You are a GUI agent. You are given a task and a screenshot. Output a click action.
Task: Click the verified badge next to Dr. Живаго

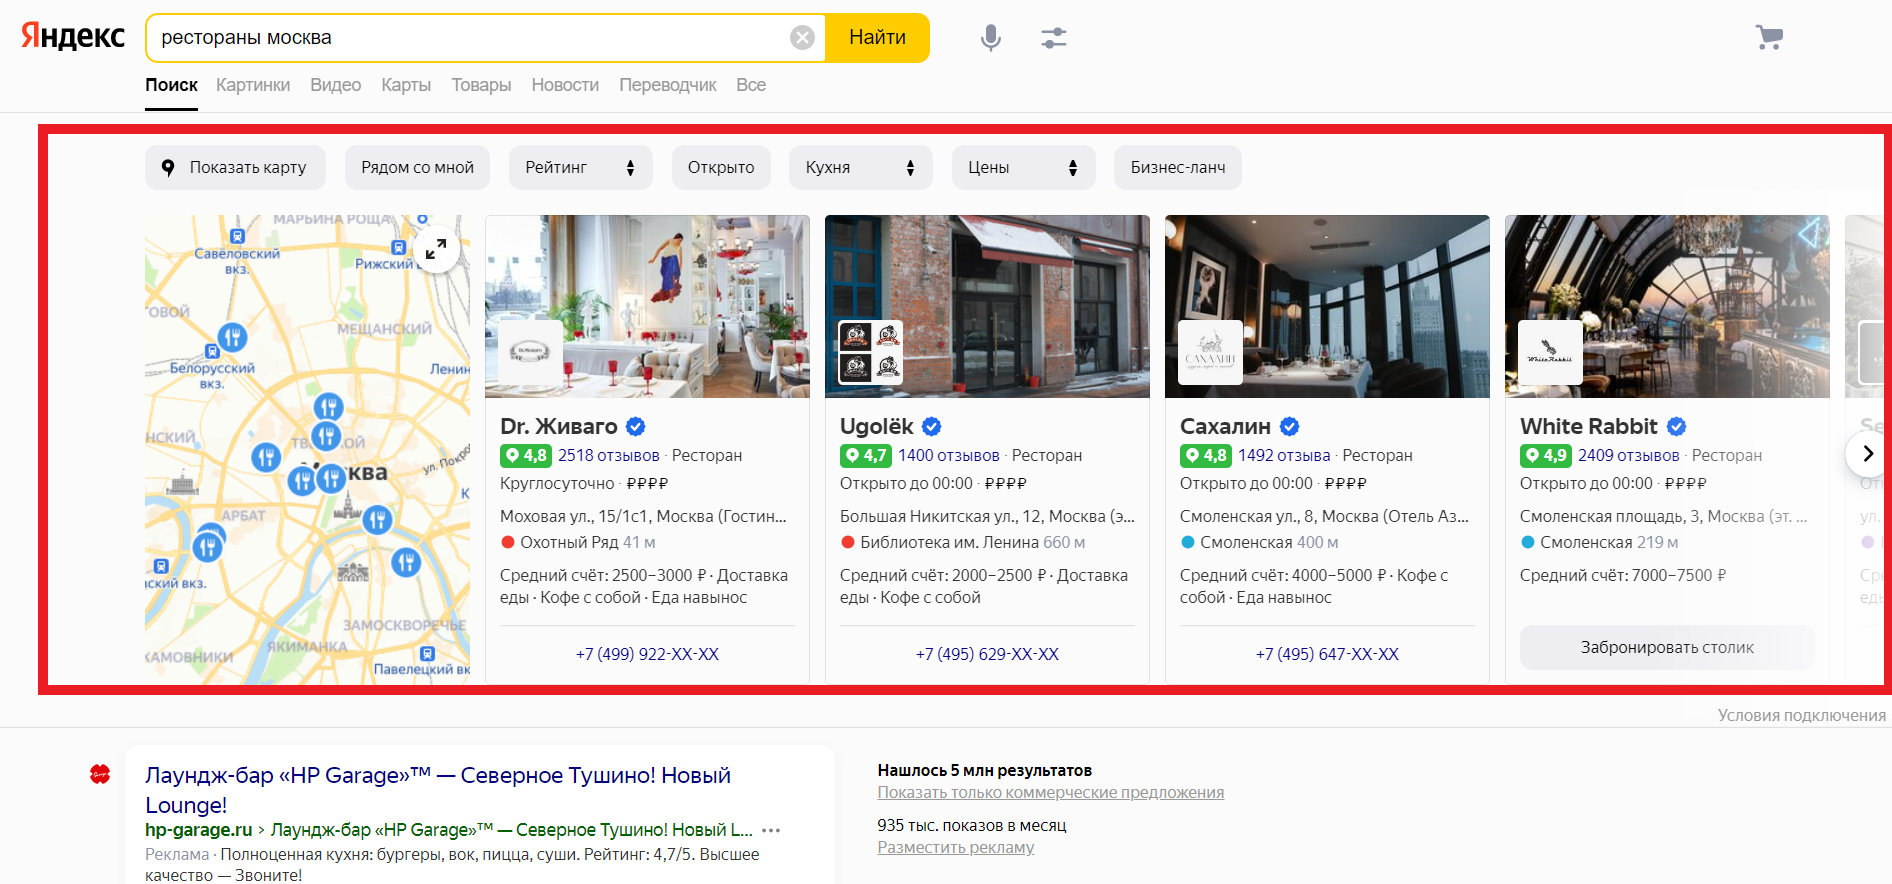[635, 427]
